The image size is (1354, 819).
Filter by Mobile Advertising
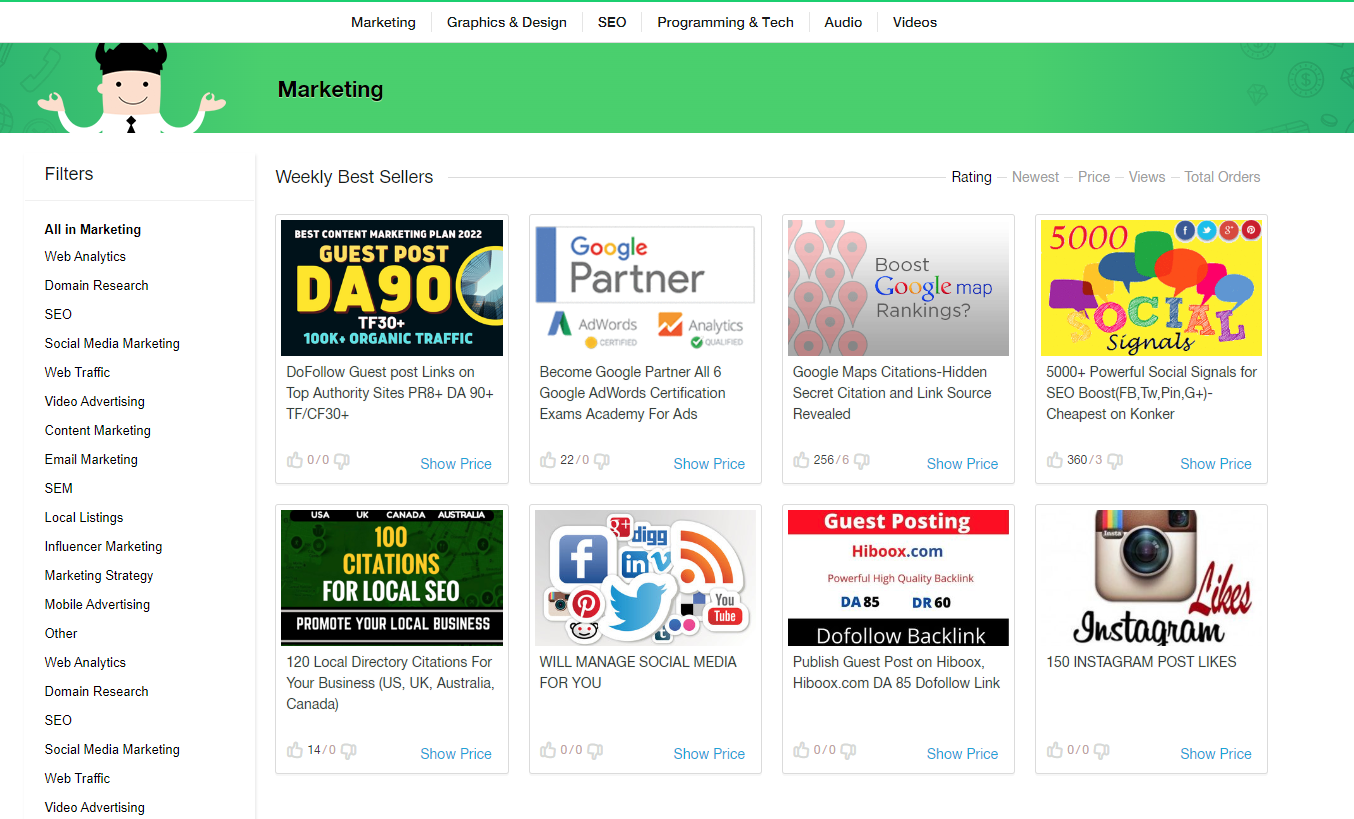97,604
